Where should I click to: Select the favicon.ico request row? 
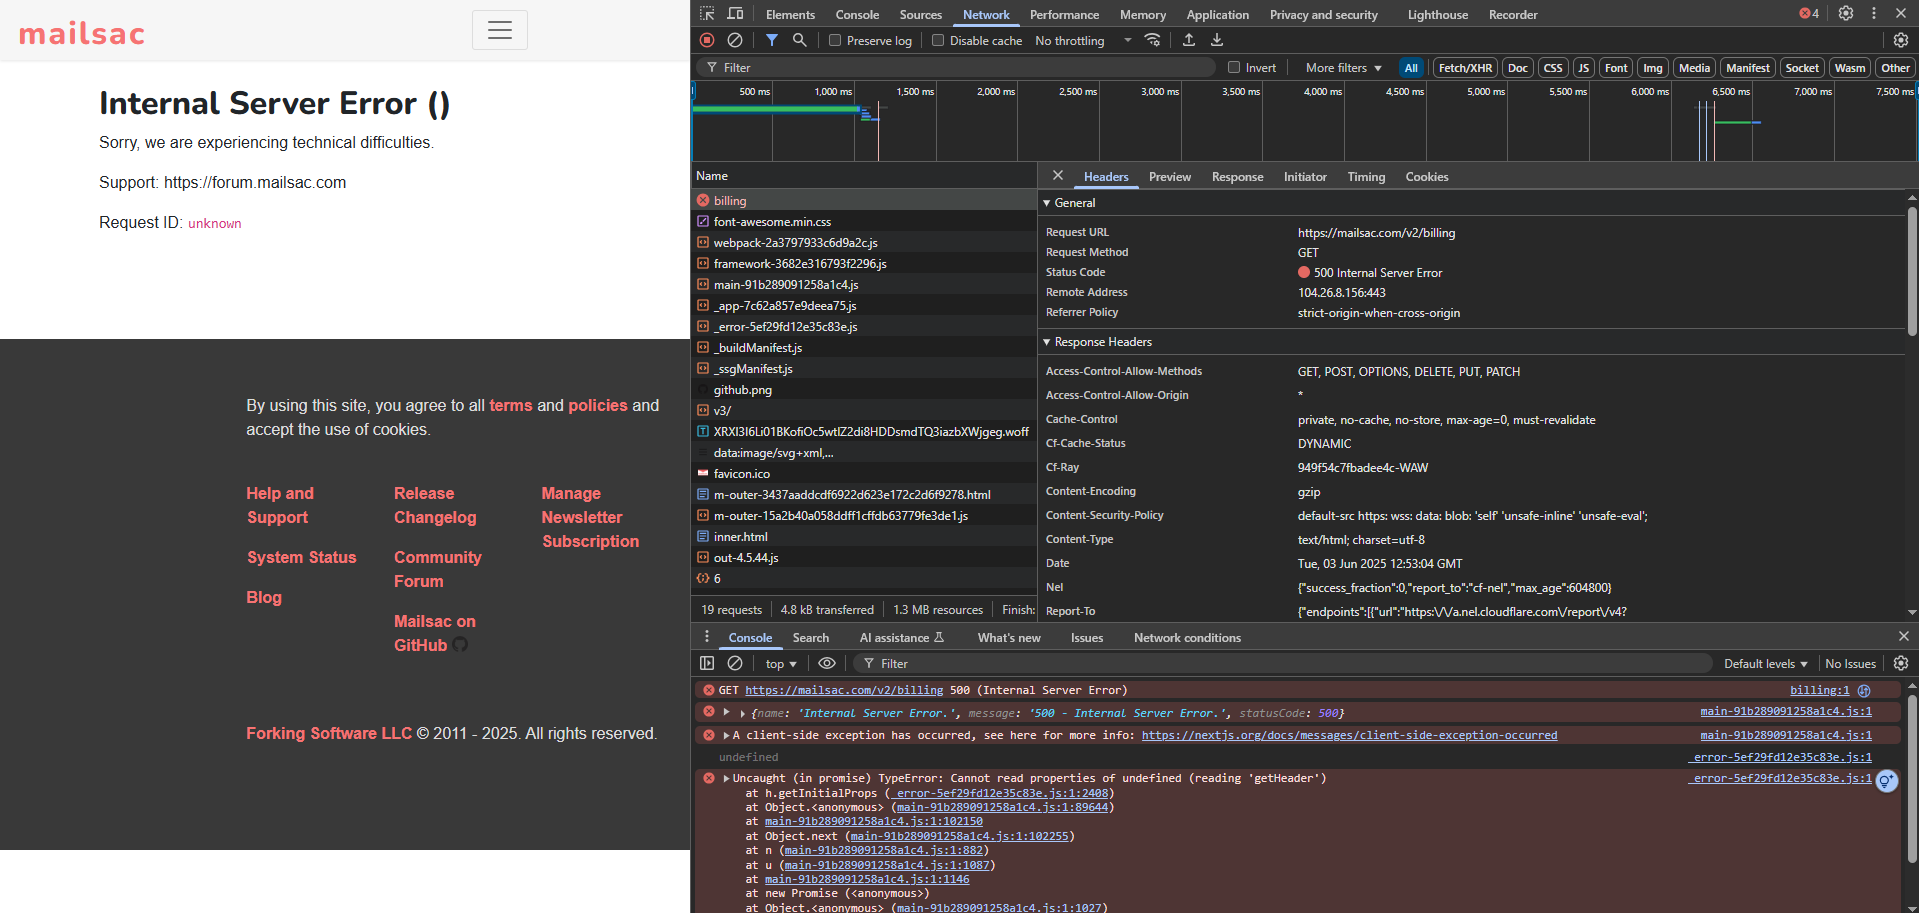click(864, 474)
